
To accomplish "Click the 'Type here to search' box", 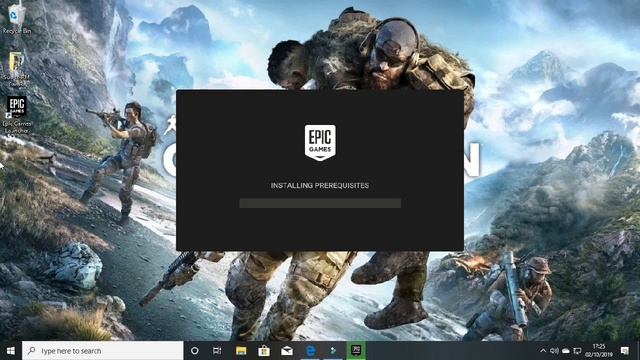I will (102, 351).
